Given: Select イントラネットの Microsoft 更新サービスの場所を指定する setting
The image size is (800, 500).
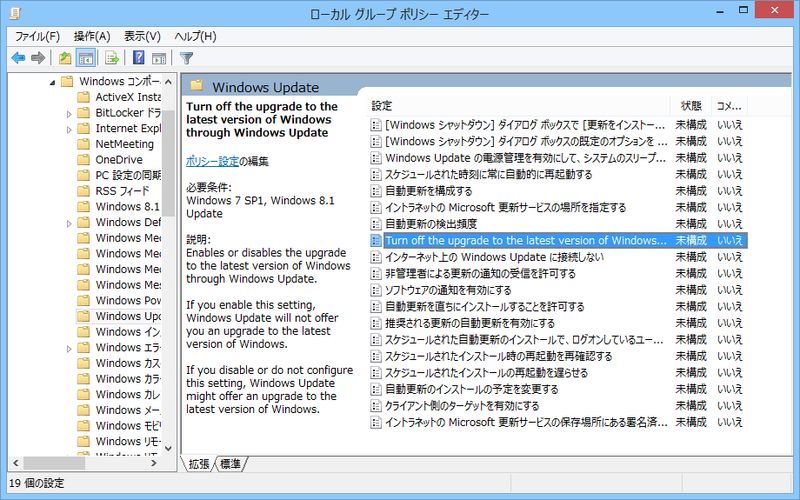Looking at the screenshot, I should click(505, 208).
